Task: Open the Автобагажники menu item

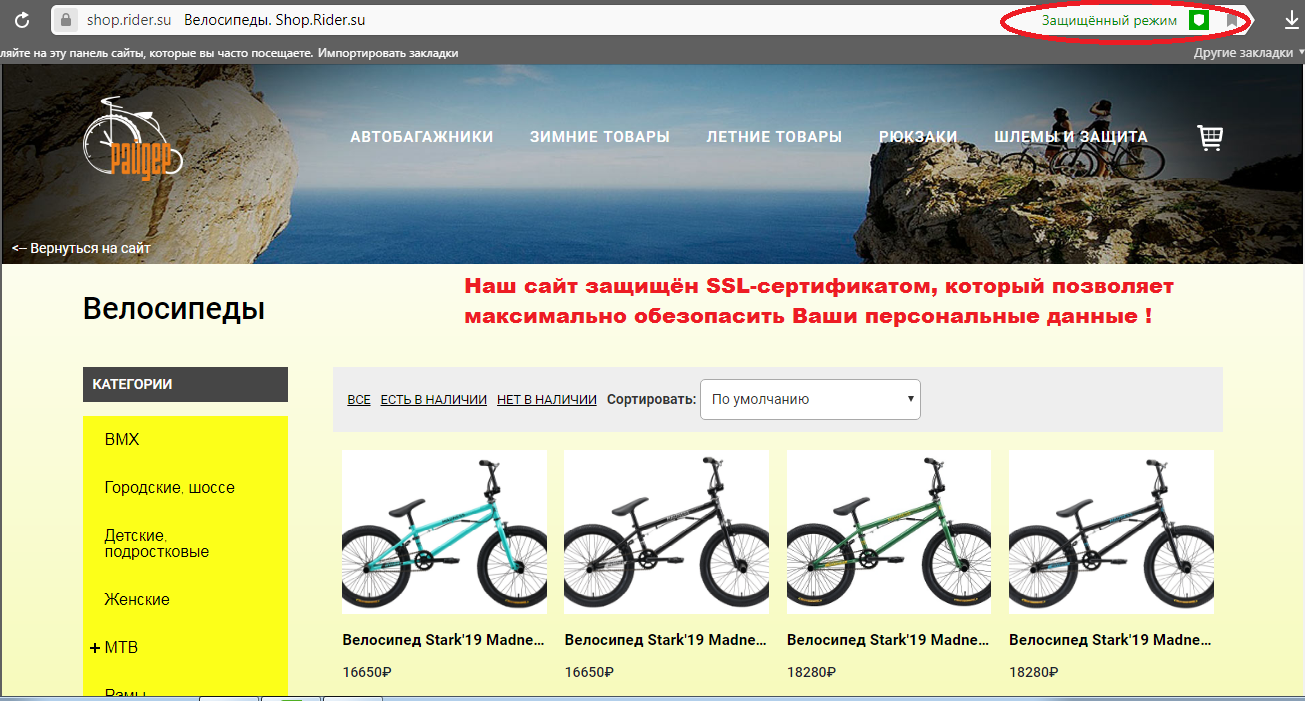Action: [x=421, y=137]
